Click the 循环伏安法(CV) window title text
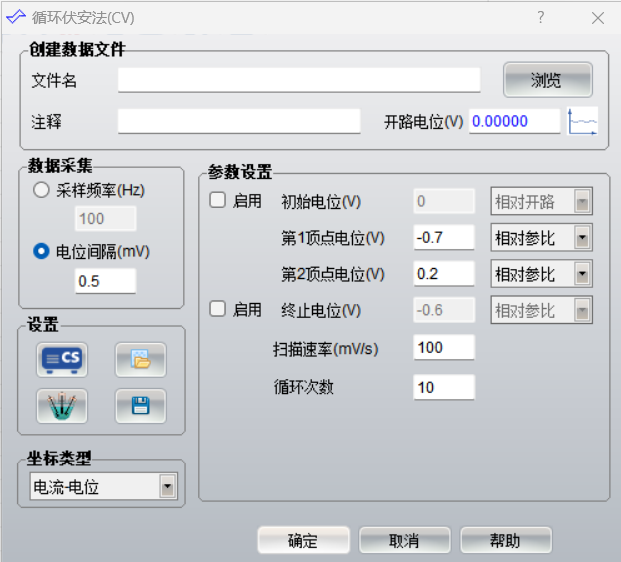This screenshot has width=621, height=562. point(83,18)
